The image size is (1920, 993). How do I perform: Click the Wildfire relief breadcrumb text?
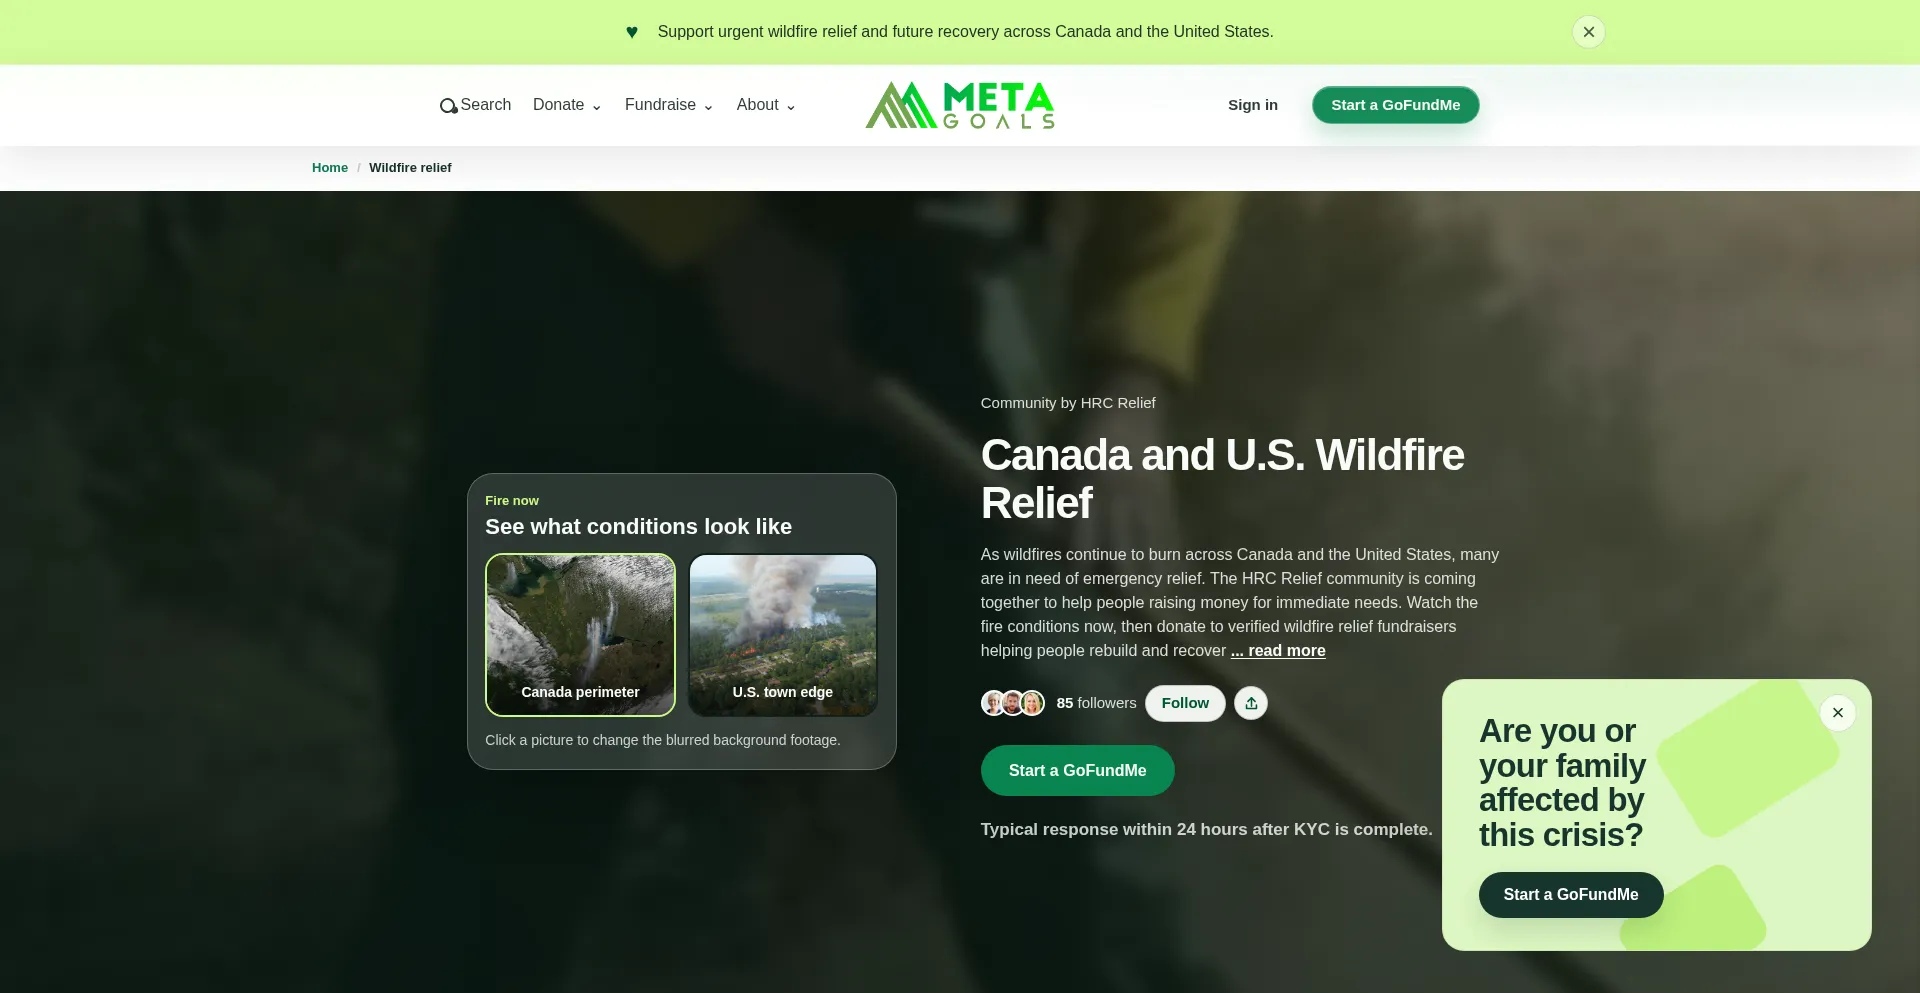410,168
